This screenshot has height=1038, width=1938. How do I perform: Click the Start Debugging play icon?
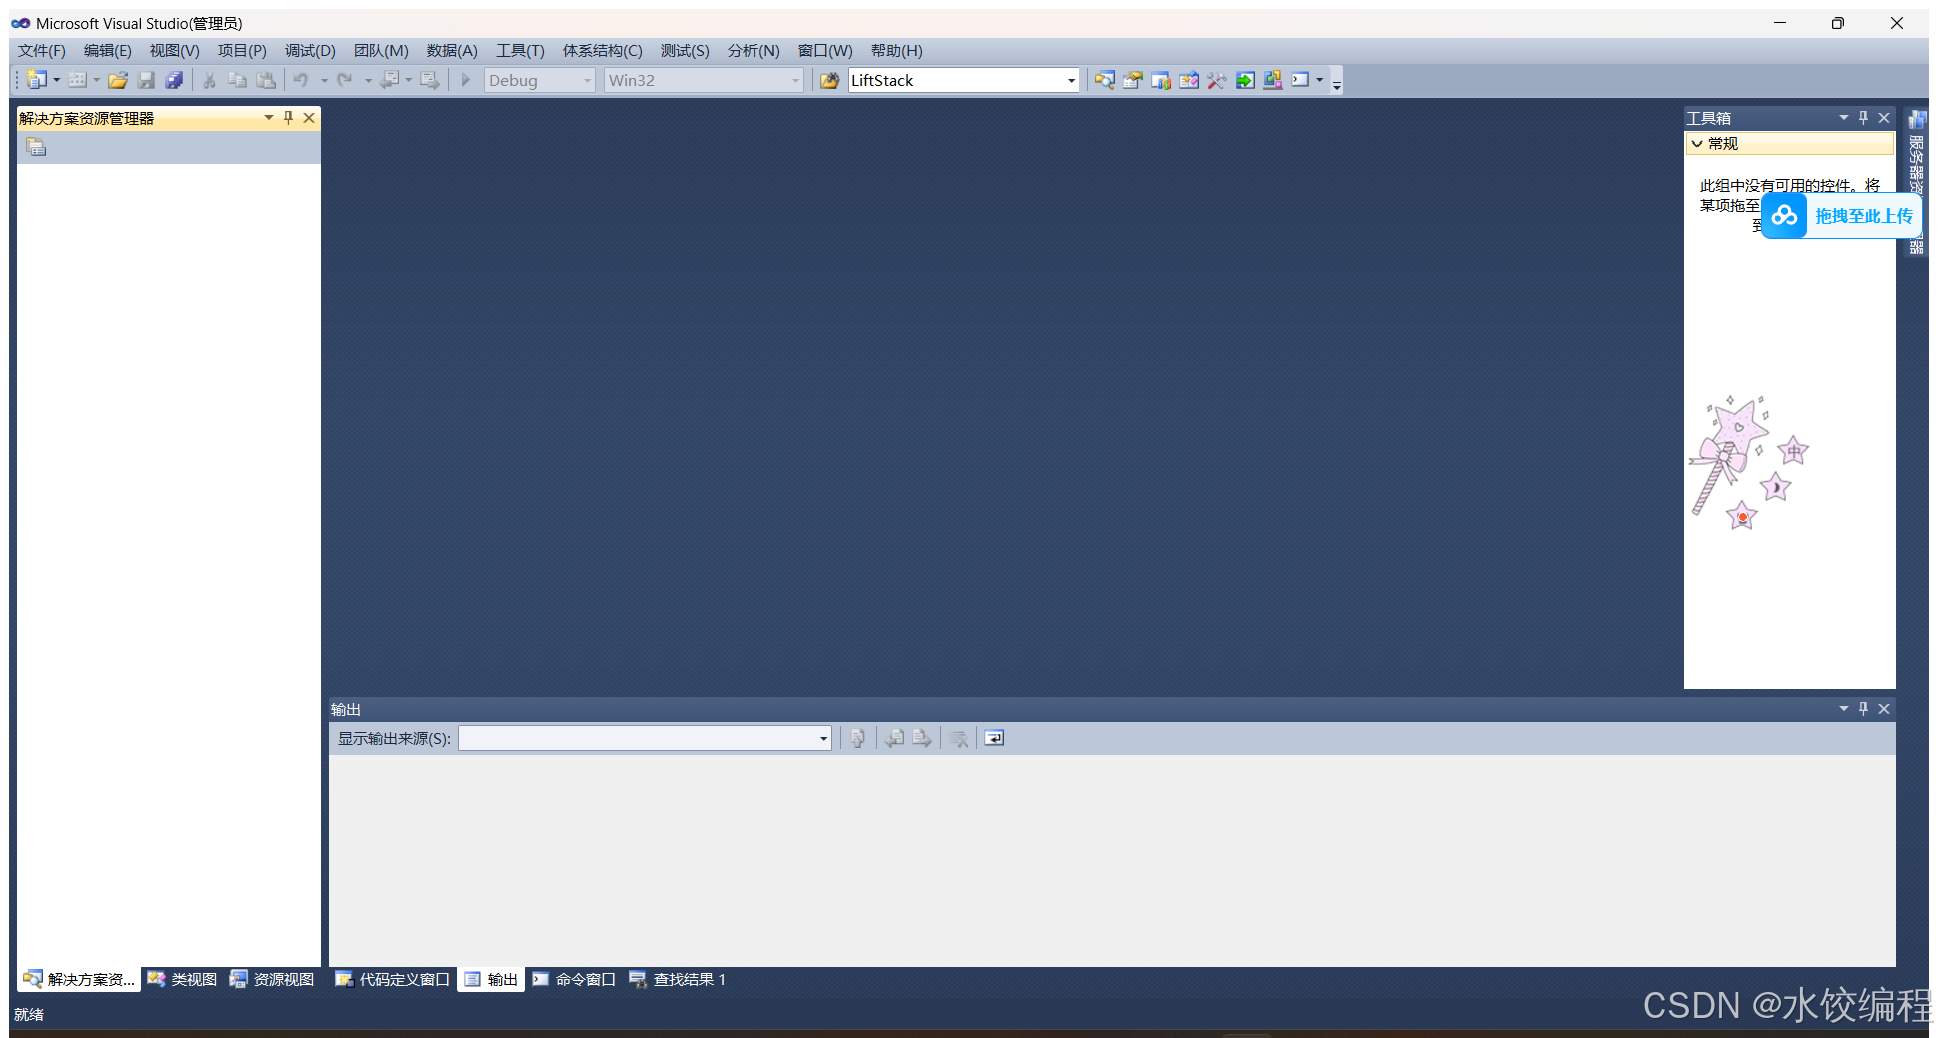coord(465,80)
